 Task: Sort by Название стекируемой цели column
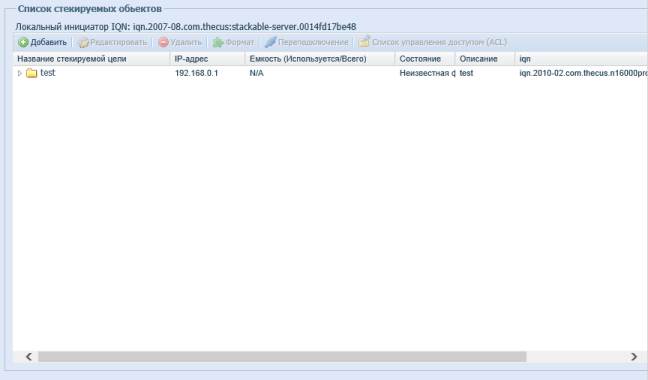91,59
